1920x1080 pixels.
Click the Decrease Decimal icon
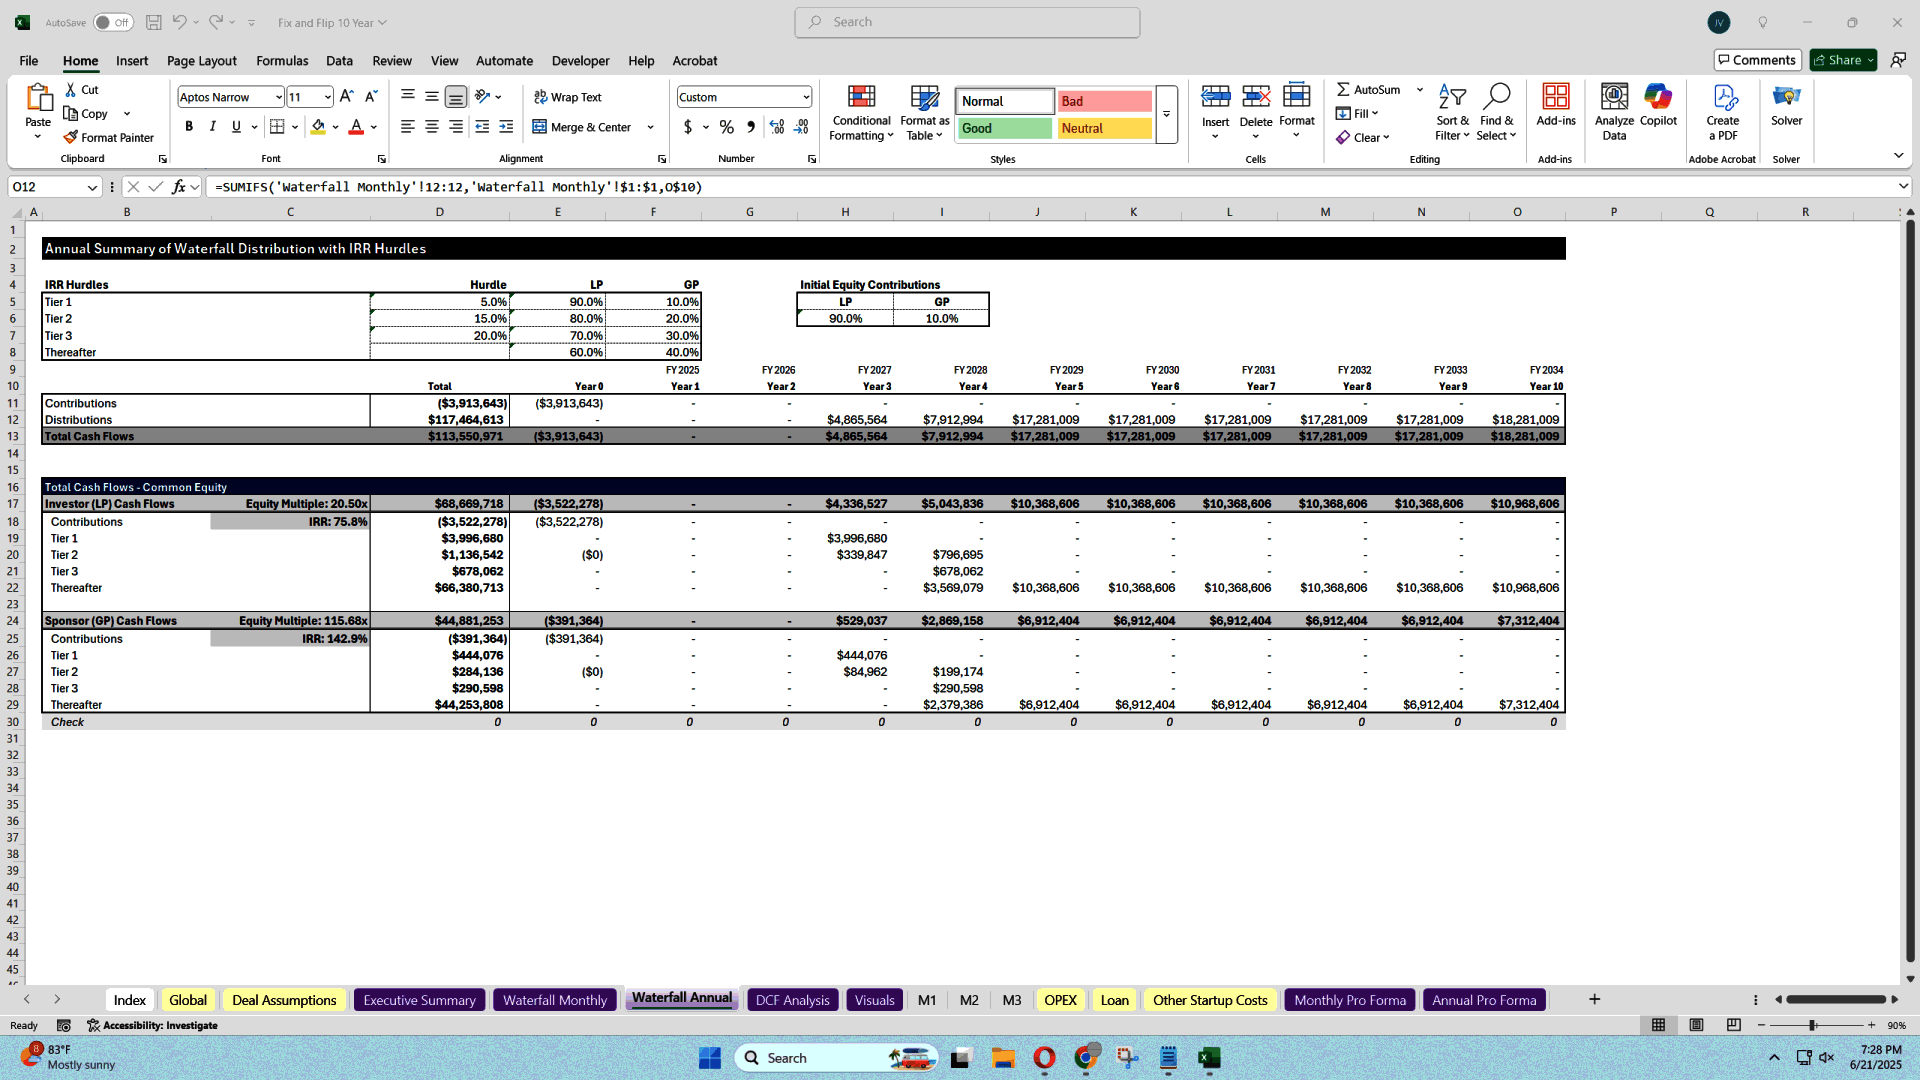(801, 127)
